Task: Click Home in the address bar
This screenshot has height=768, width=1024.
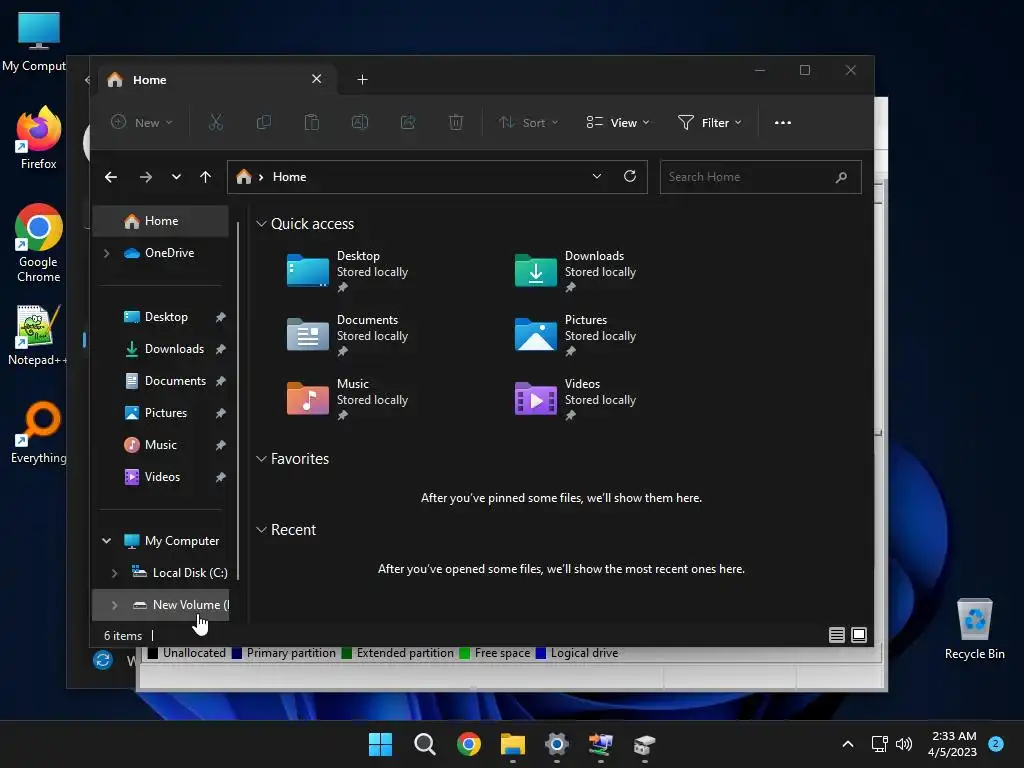Action: 289,177
